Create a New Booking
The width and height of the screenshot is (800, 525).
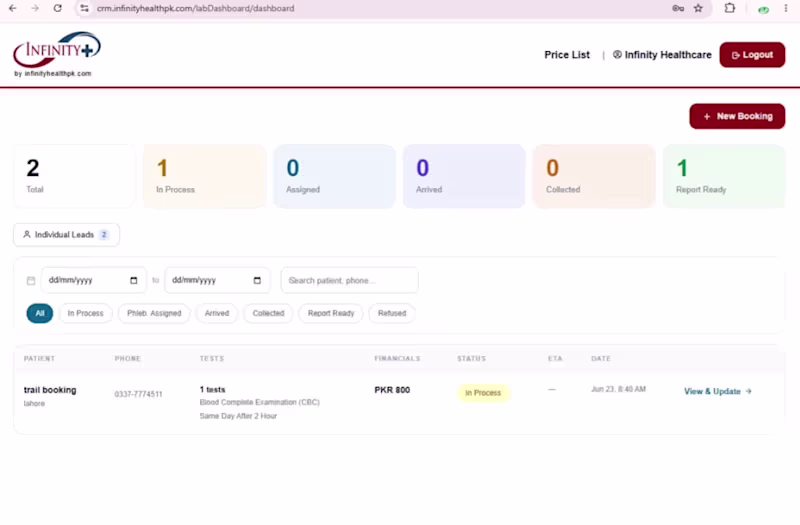[x=737, y=116]
